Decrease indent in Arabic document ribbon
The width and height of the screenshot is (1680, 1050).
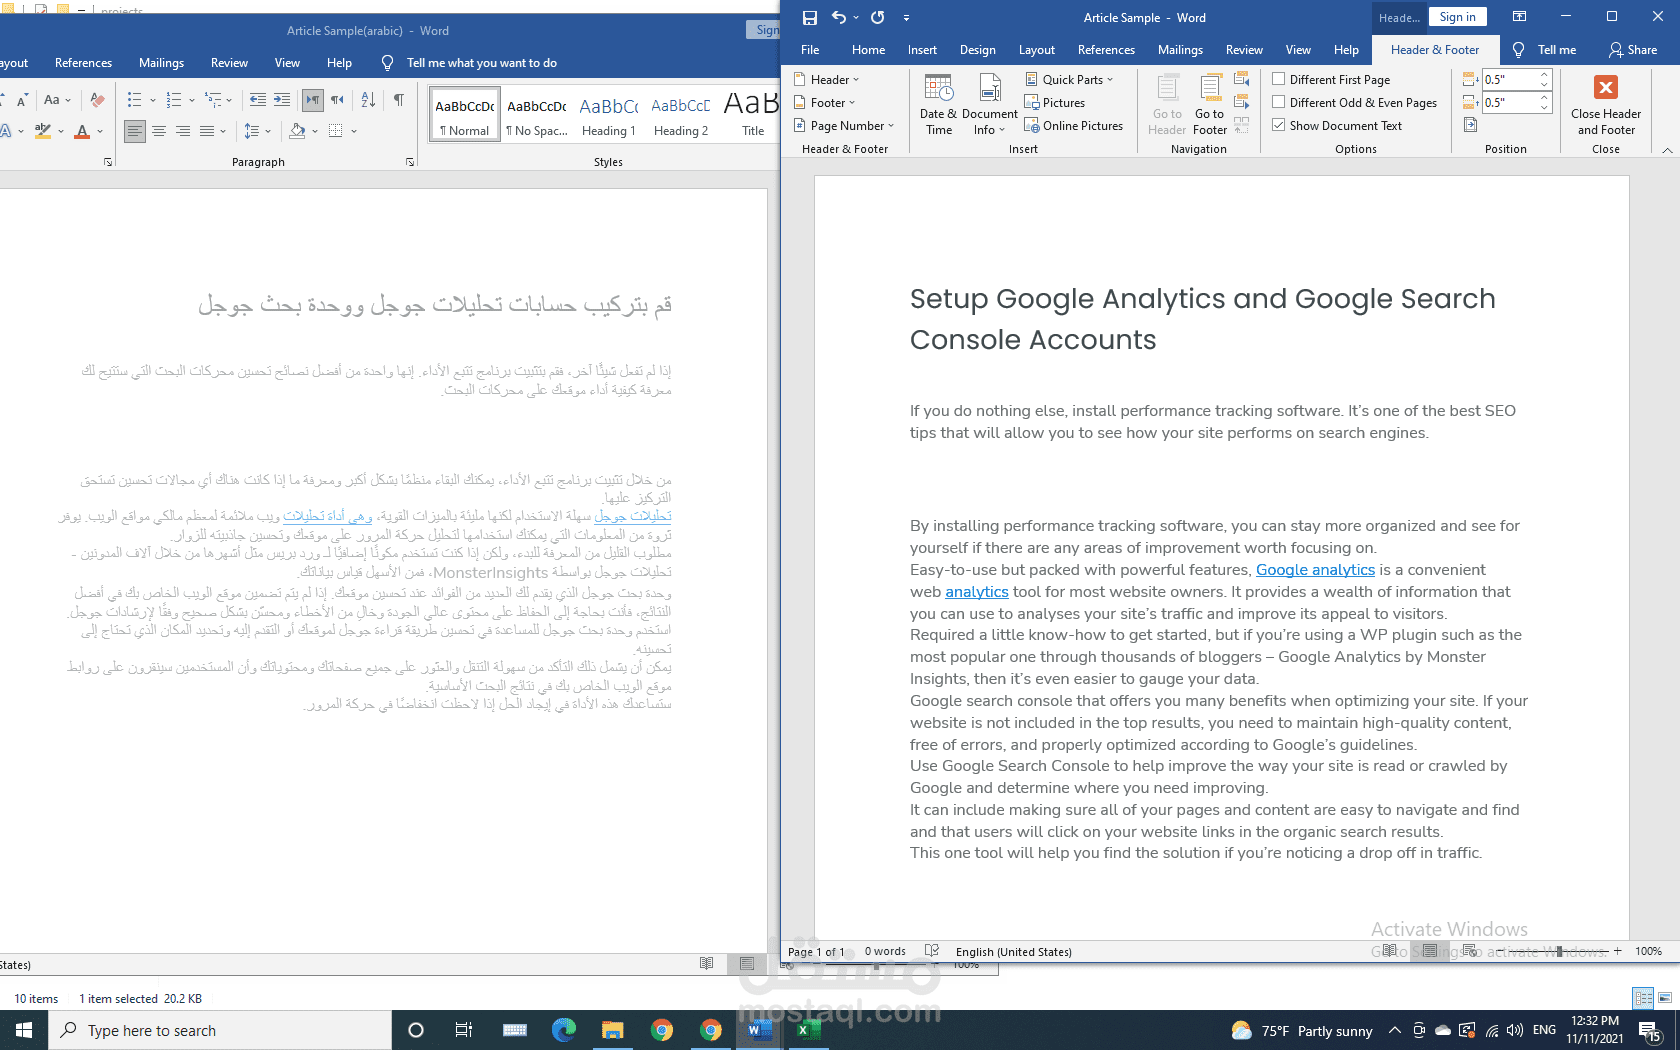click(258, 99)
